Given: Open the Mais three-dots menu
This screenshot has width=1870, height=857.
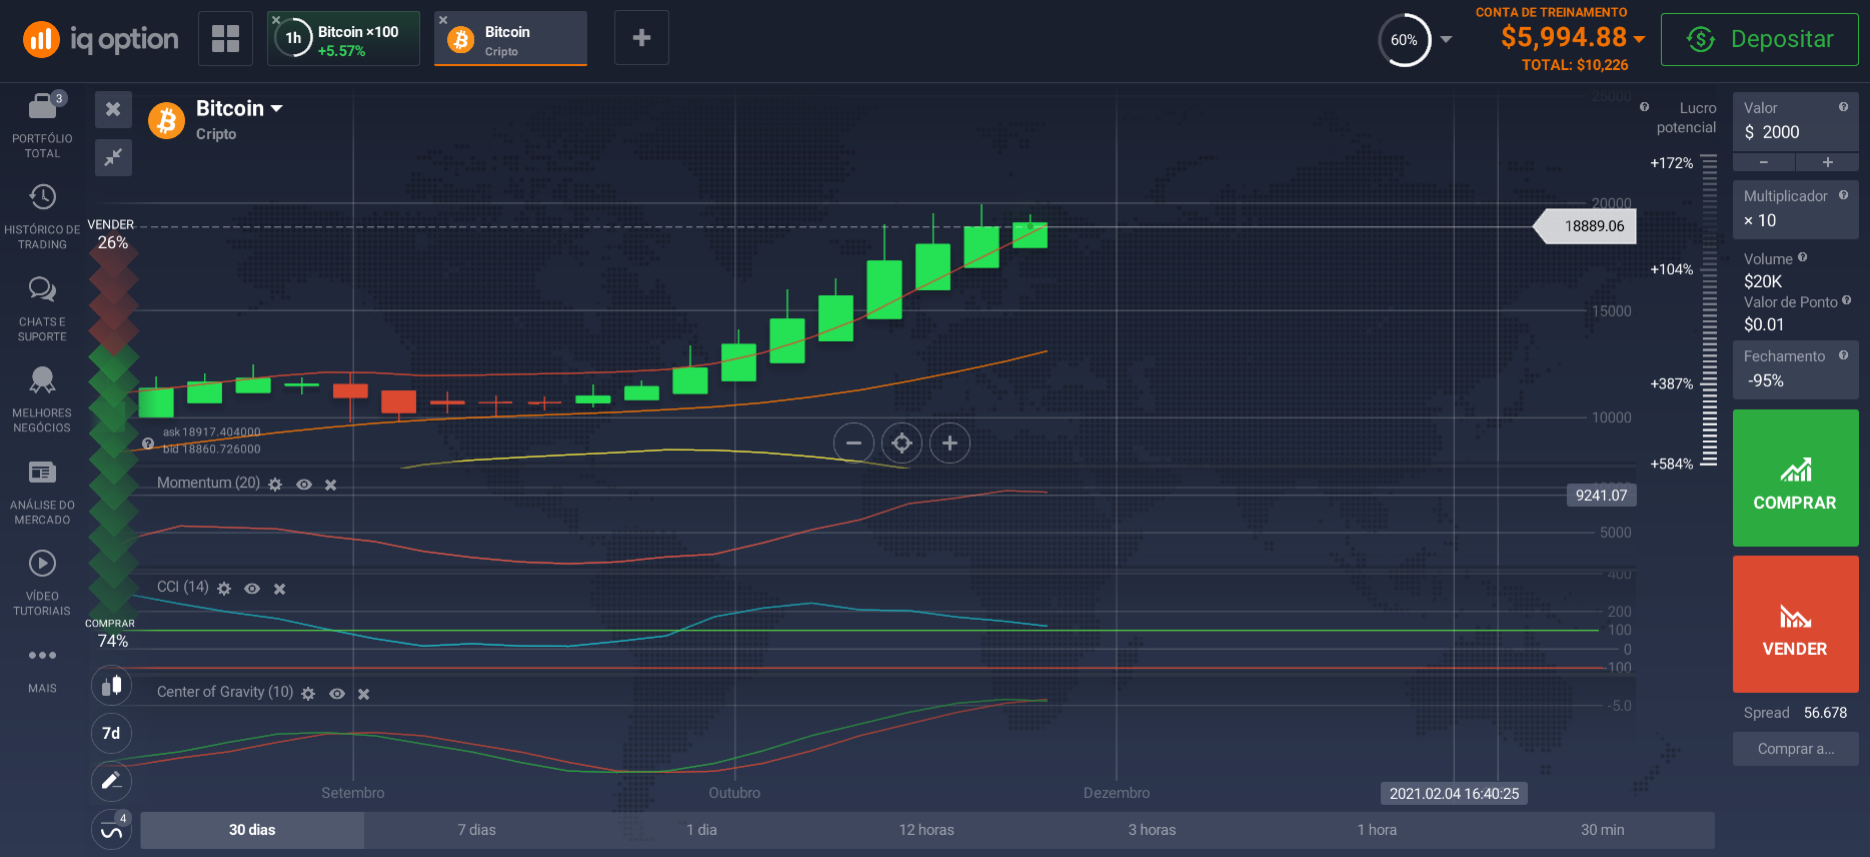Looking at the screenshot, I should pyautogui.click(x=42, y=668).
